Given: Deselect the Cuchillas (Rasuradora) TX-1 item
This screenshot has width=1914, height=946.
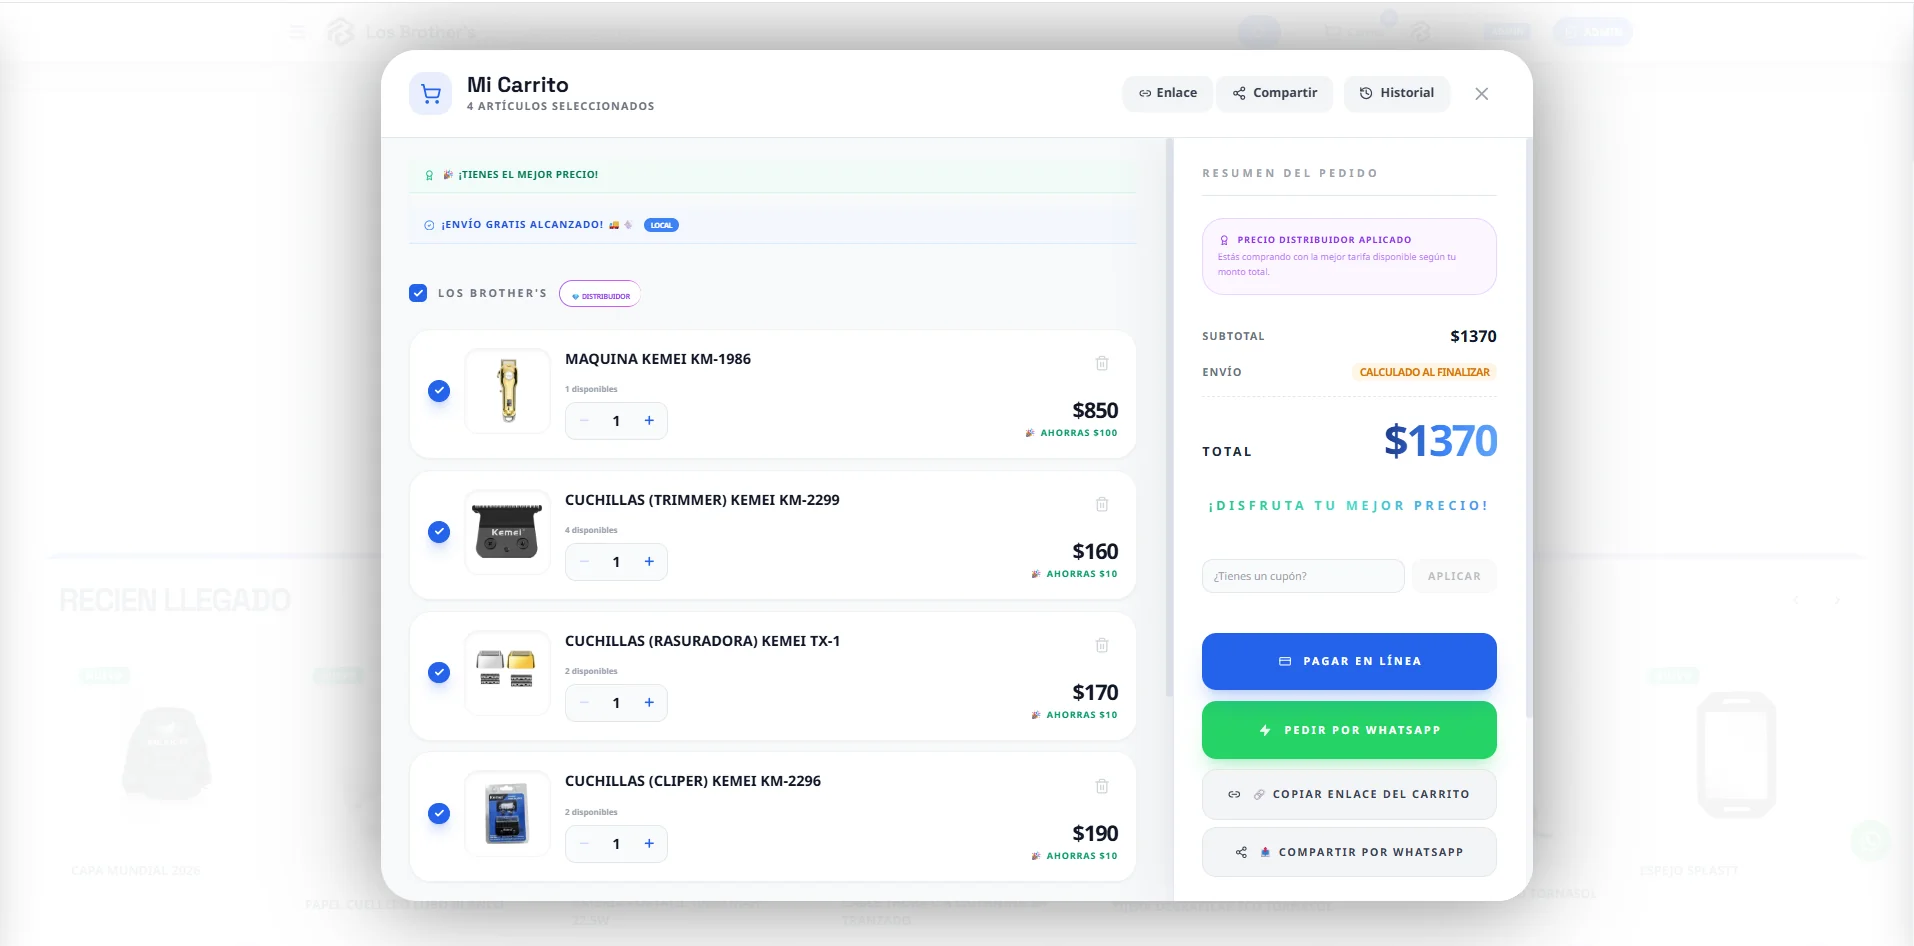Looking at the screenshot, I should click(439, 673).
